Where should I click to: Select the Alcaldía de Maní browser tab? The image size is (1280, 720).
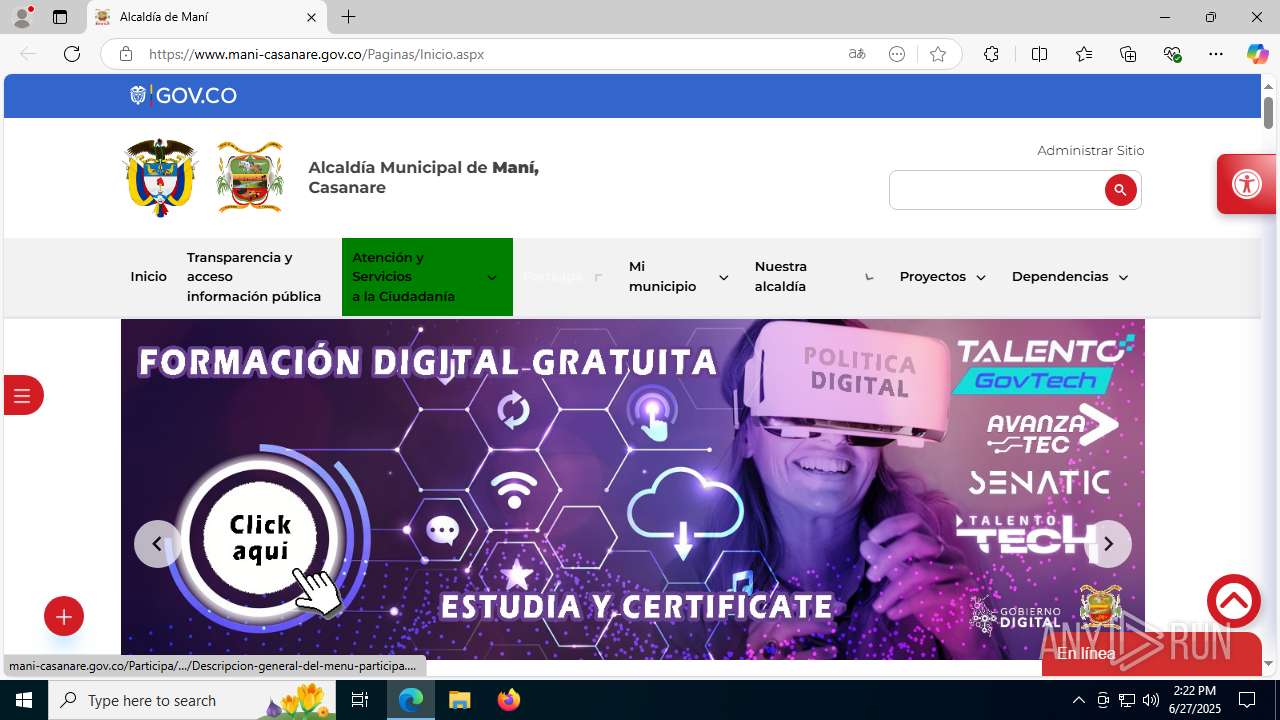click(207, 17)
